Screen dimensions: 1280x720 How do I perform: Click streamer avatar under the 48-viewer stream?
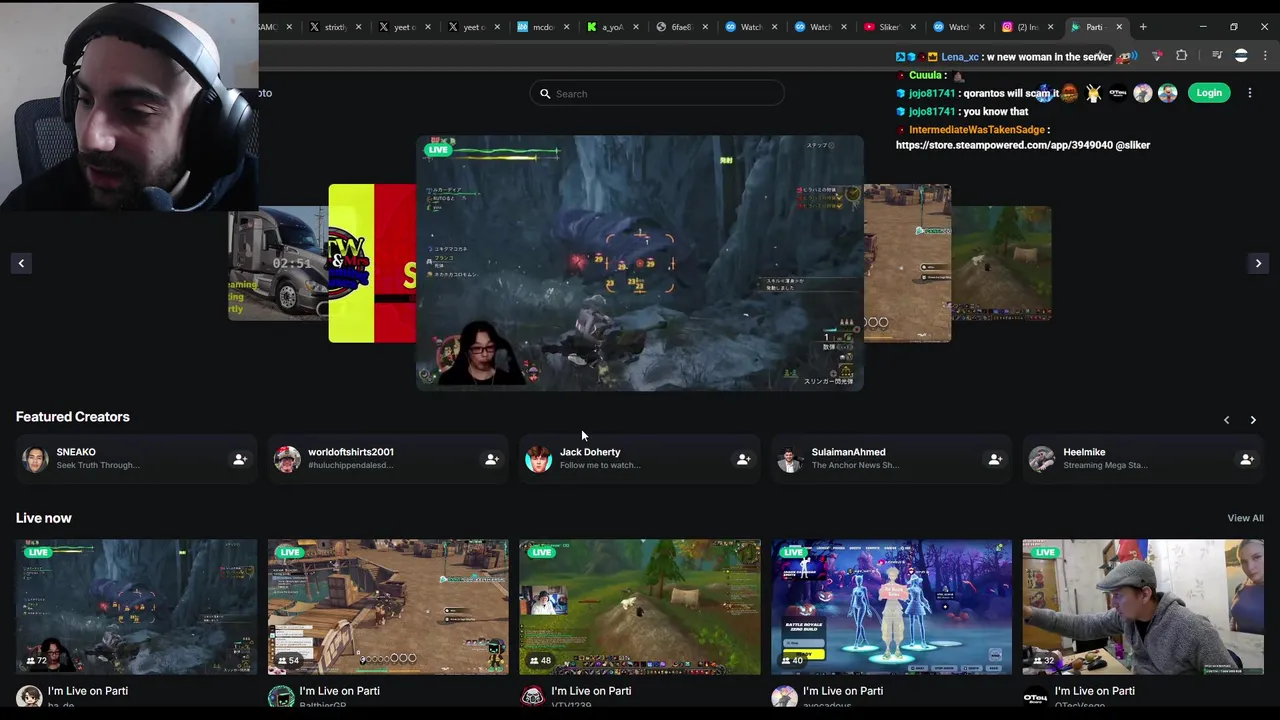(x=533, y=697)
